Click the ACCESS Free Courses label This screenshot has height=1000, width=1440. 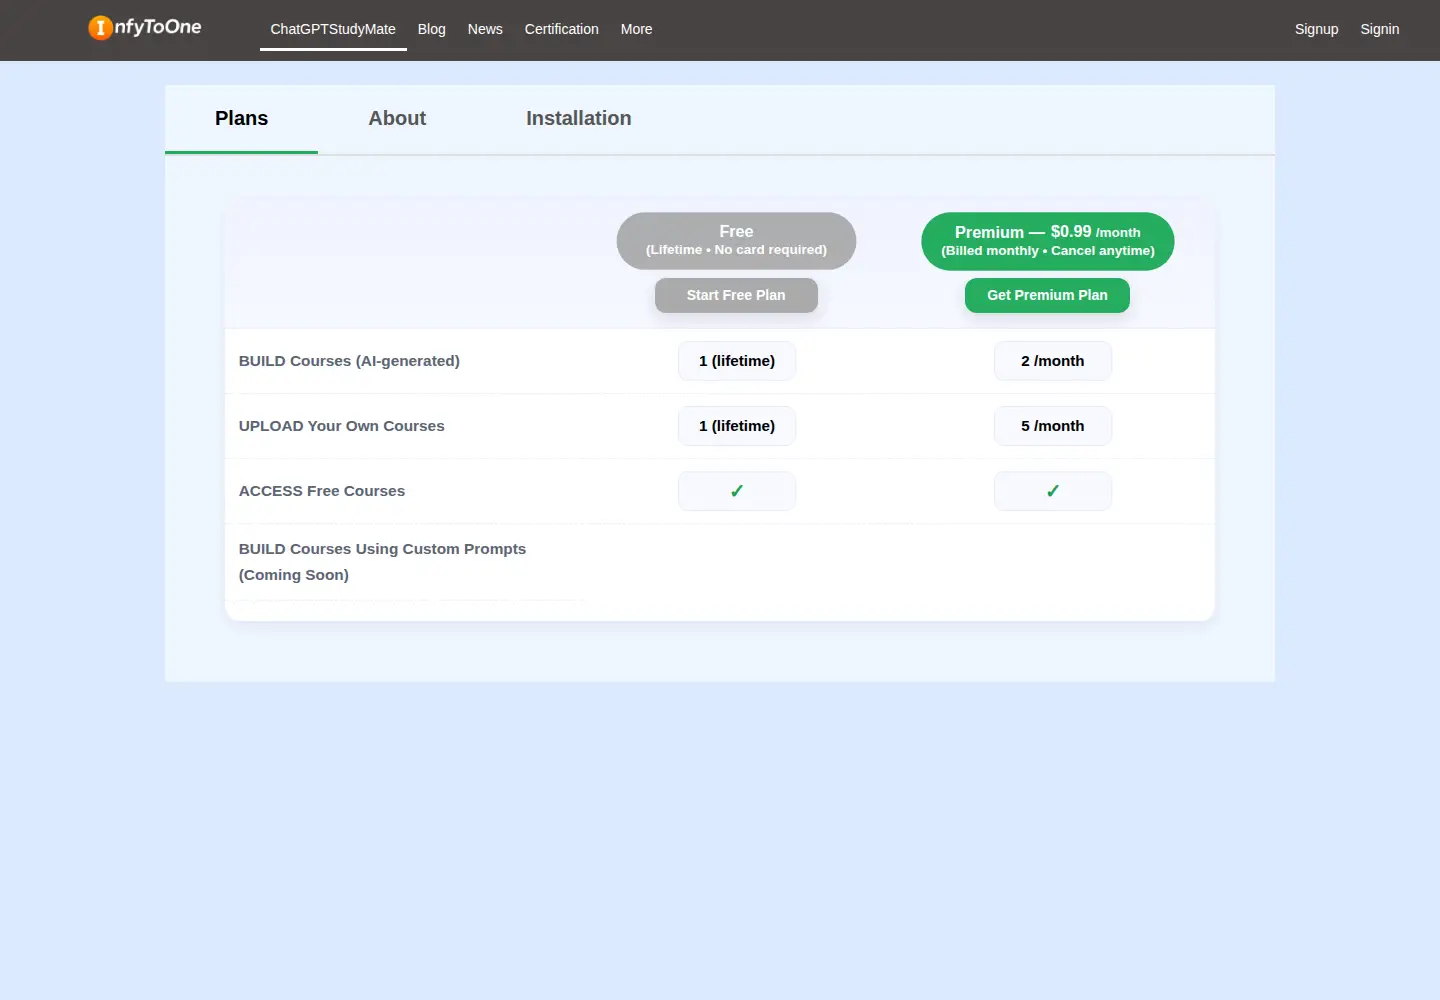[x=322, y=491]
